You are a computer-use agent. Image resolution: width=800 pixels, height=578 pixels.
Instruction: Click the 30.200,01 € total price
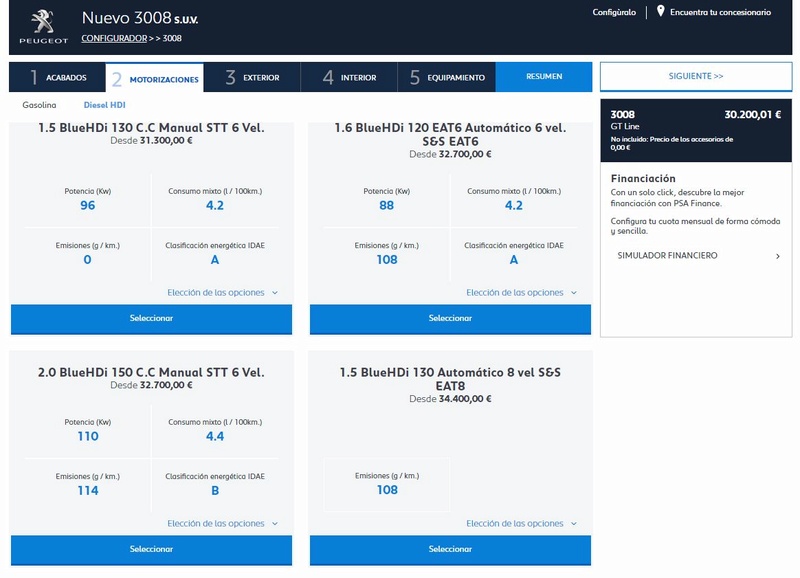pyautogui.click(x=753, y=115)
